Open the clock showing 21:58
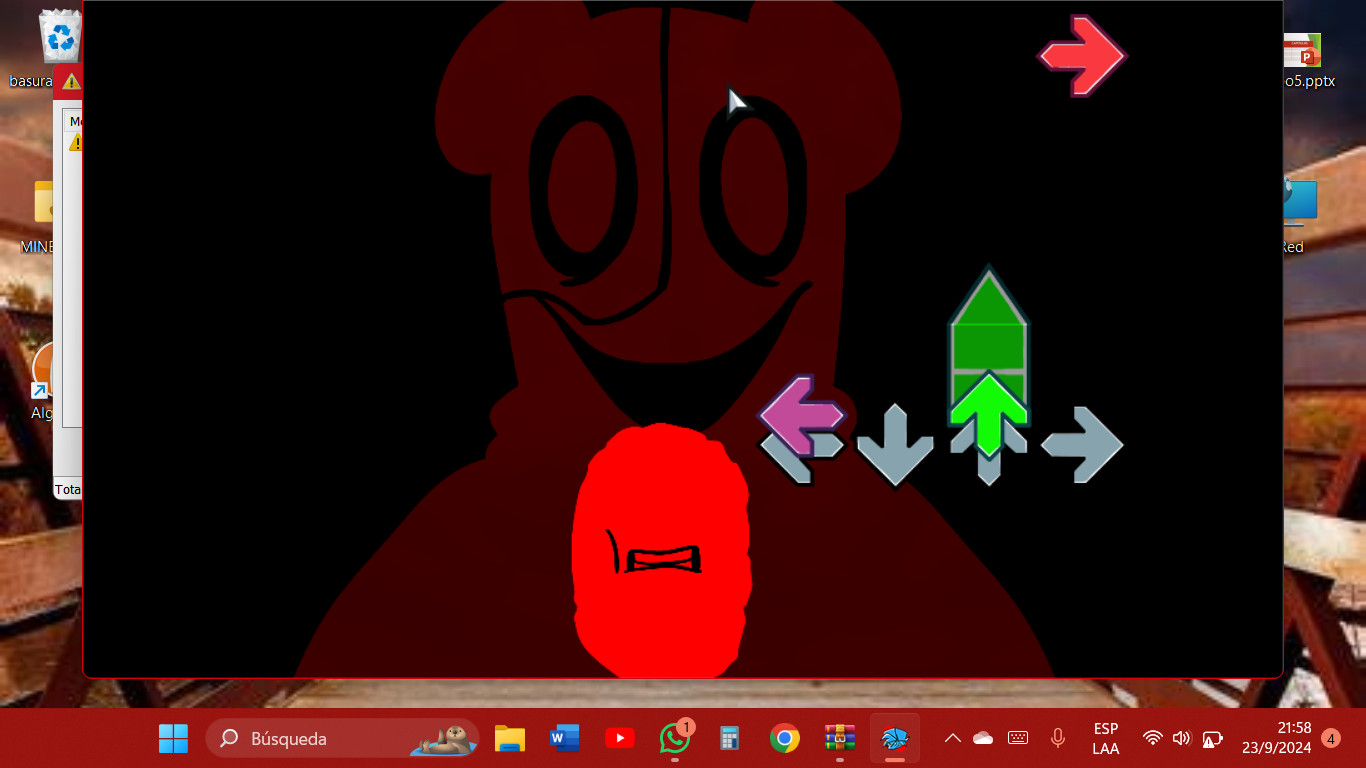Viewport: 1366px width, 768px height. 1277,739
